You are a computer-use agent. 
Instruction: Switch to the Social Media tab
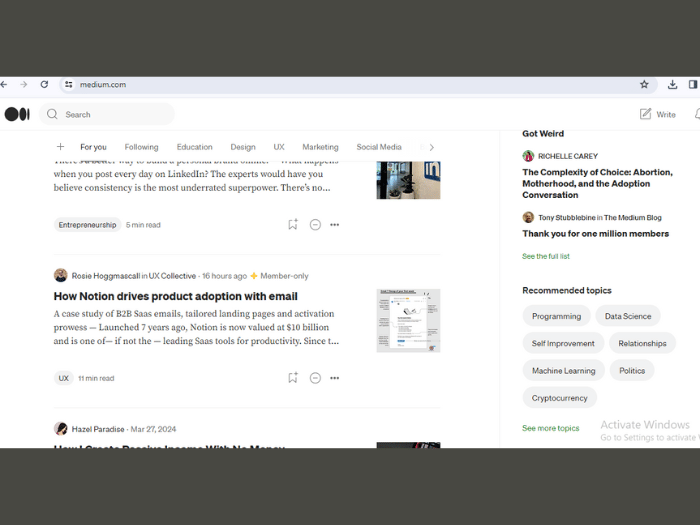coord(379,147)
